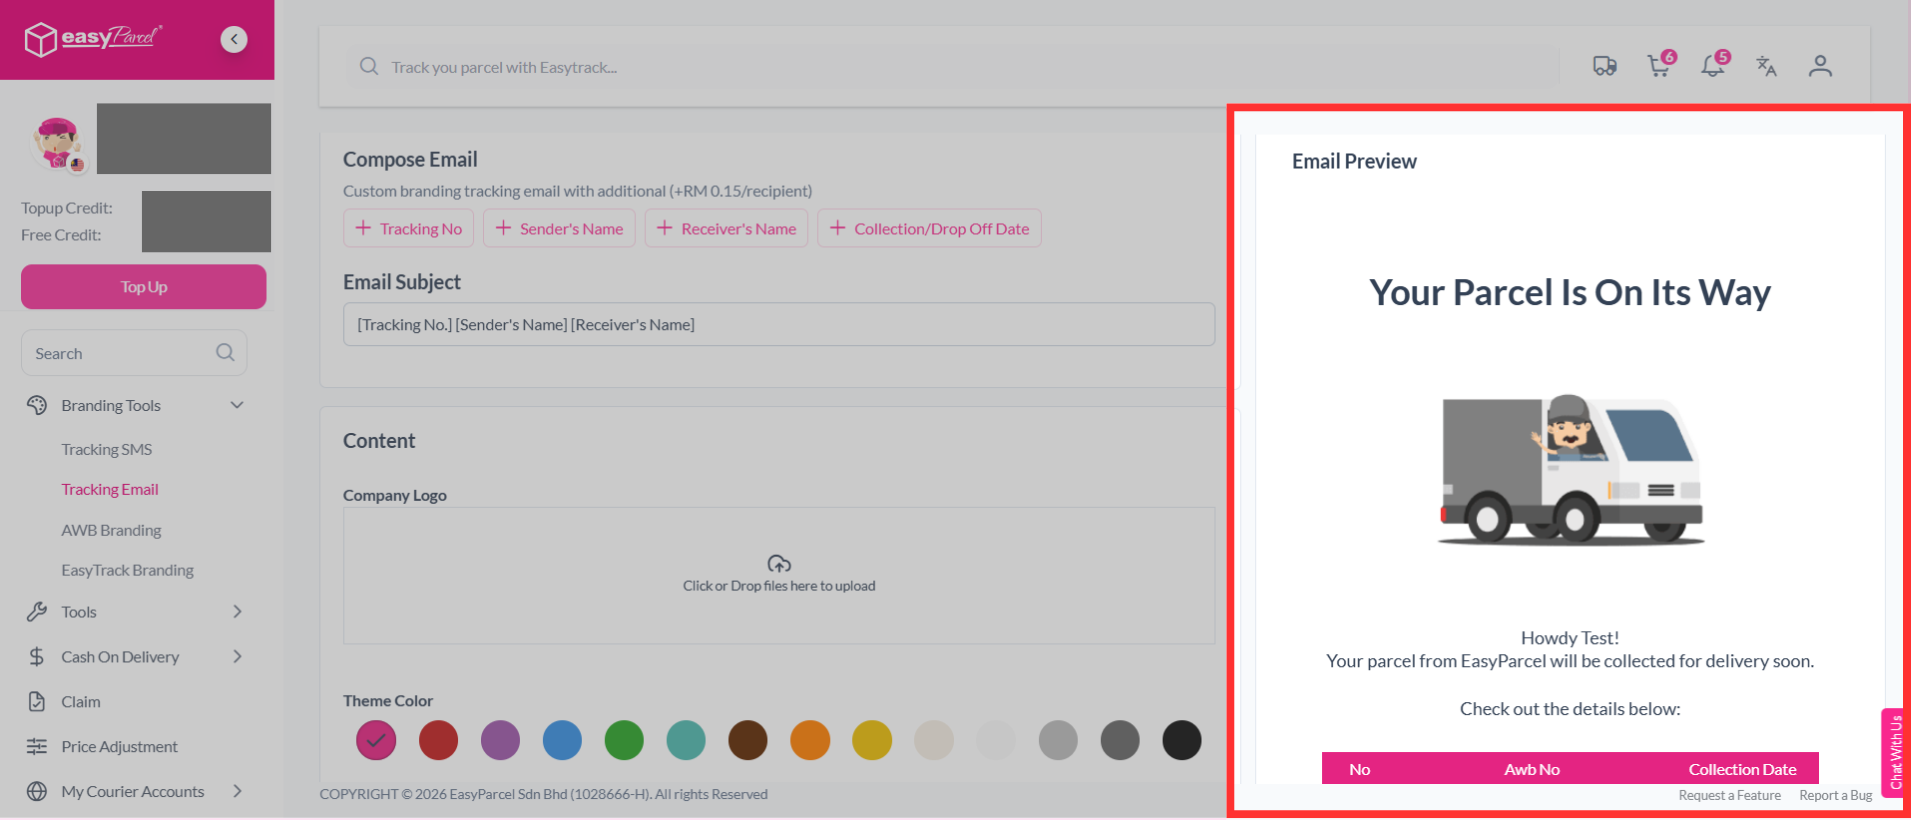This screenshot has height=820, width=1911.
Task: Collapse the Branding Tools section
Action: (x=237, y=405)
